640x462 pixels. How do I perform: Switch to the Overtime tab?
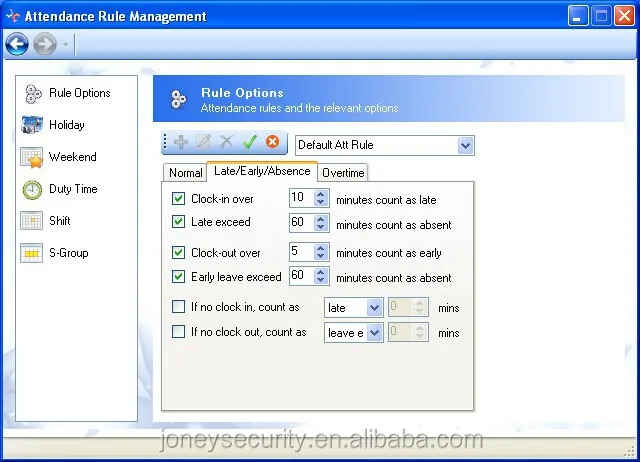coord(343,173)
